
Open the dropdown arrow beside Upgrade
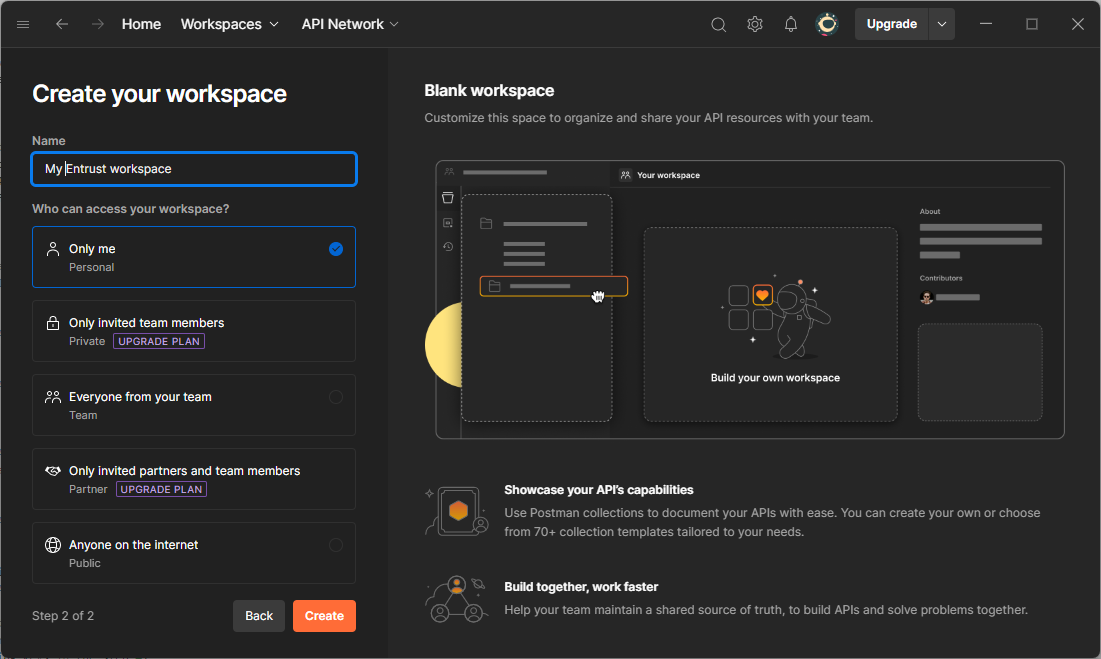coord(941,24)
